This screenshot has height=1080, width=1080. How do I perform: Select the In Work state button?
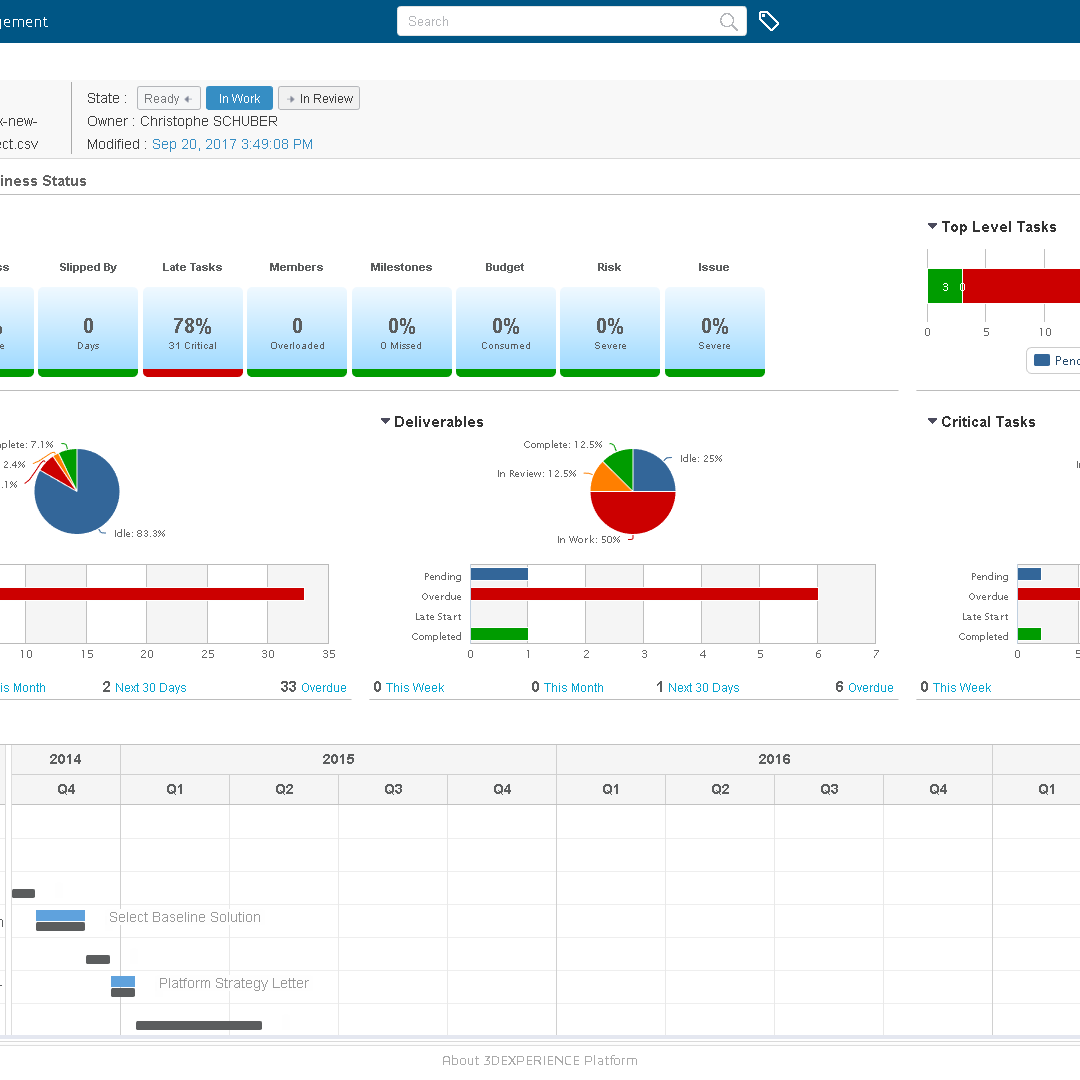[239, 99]
